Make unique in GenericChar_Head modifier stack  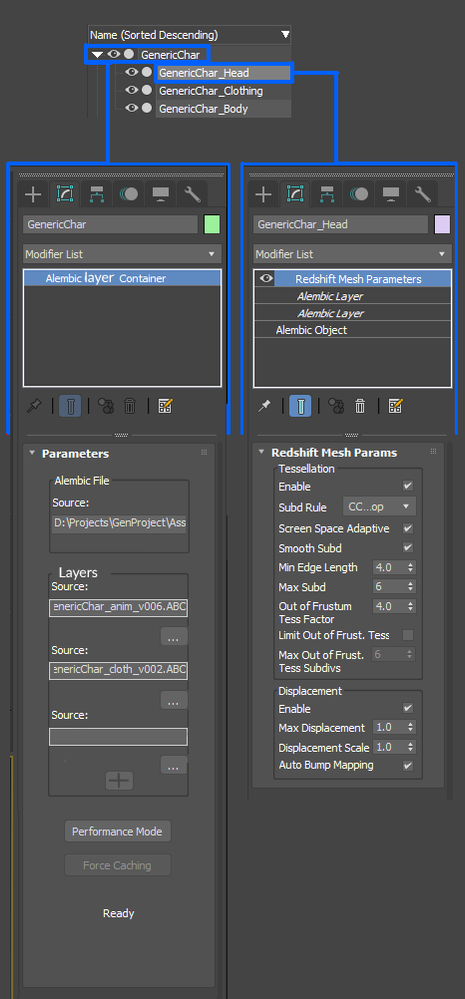[x=336, y=406]
